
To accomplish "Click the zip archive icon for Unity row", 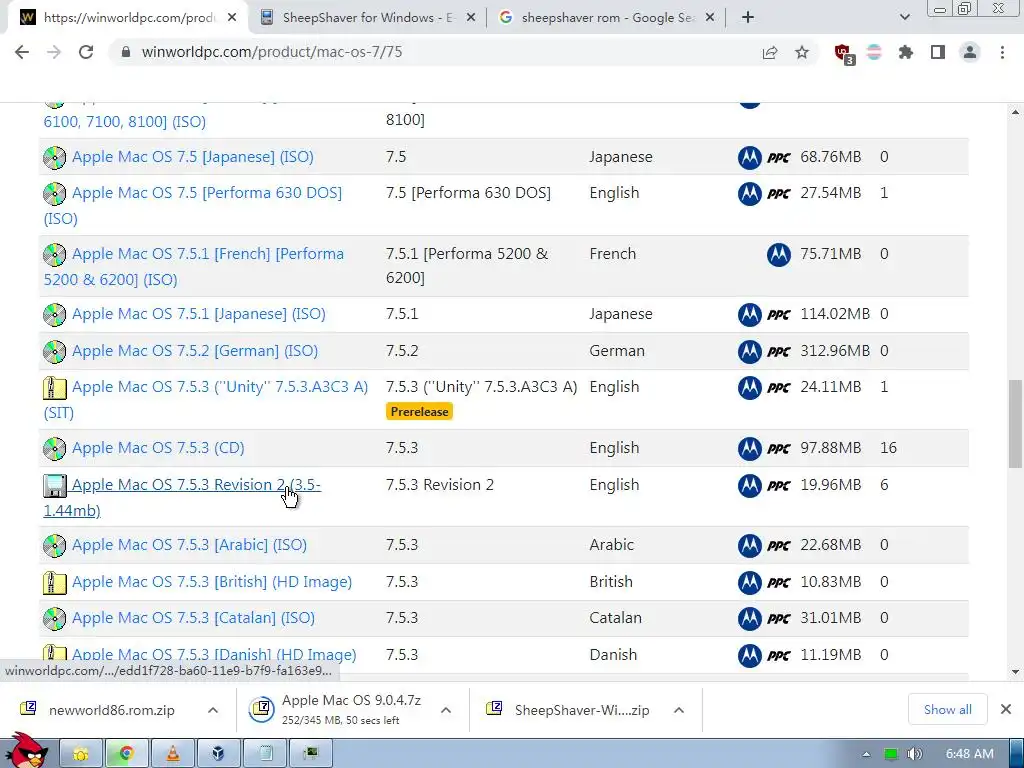I will [55, 388].
